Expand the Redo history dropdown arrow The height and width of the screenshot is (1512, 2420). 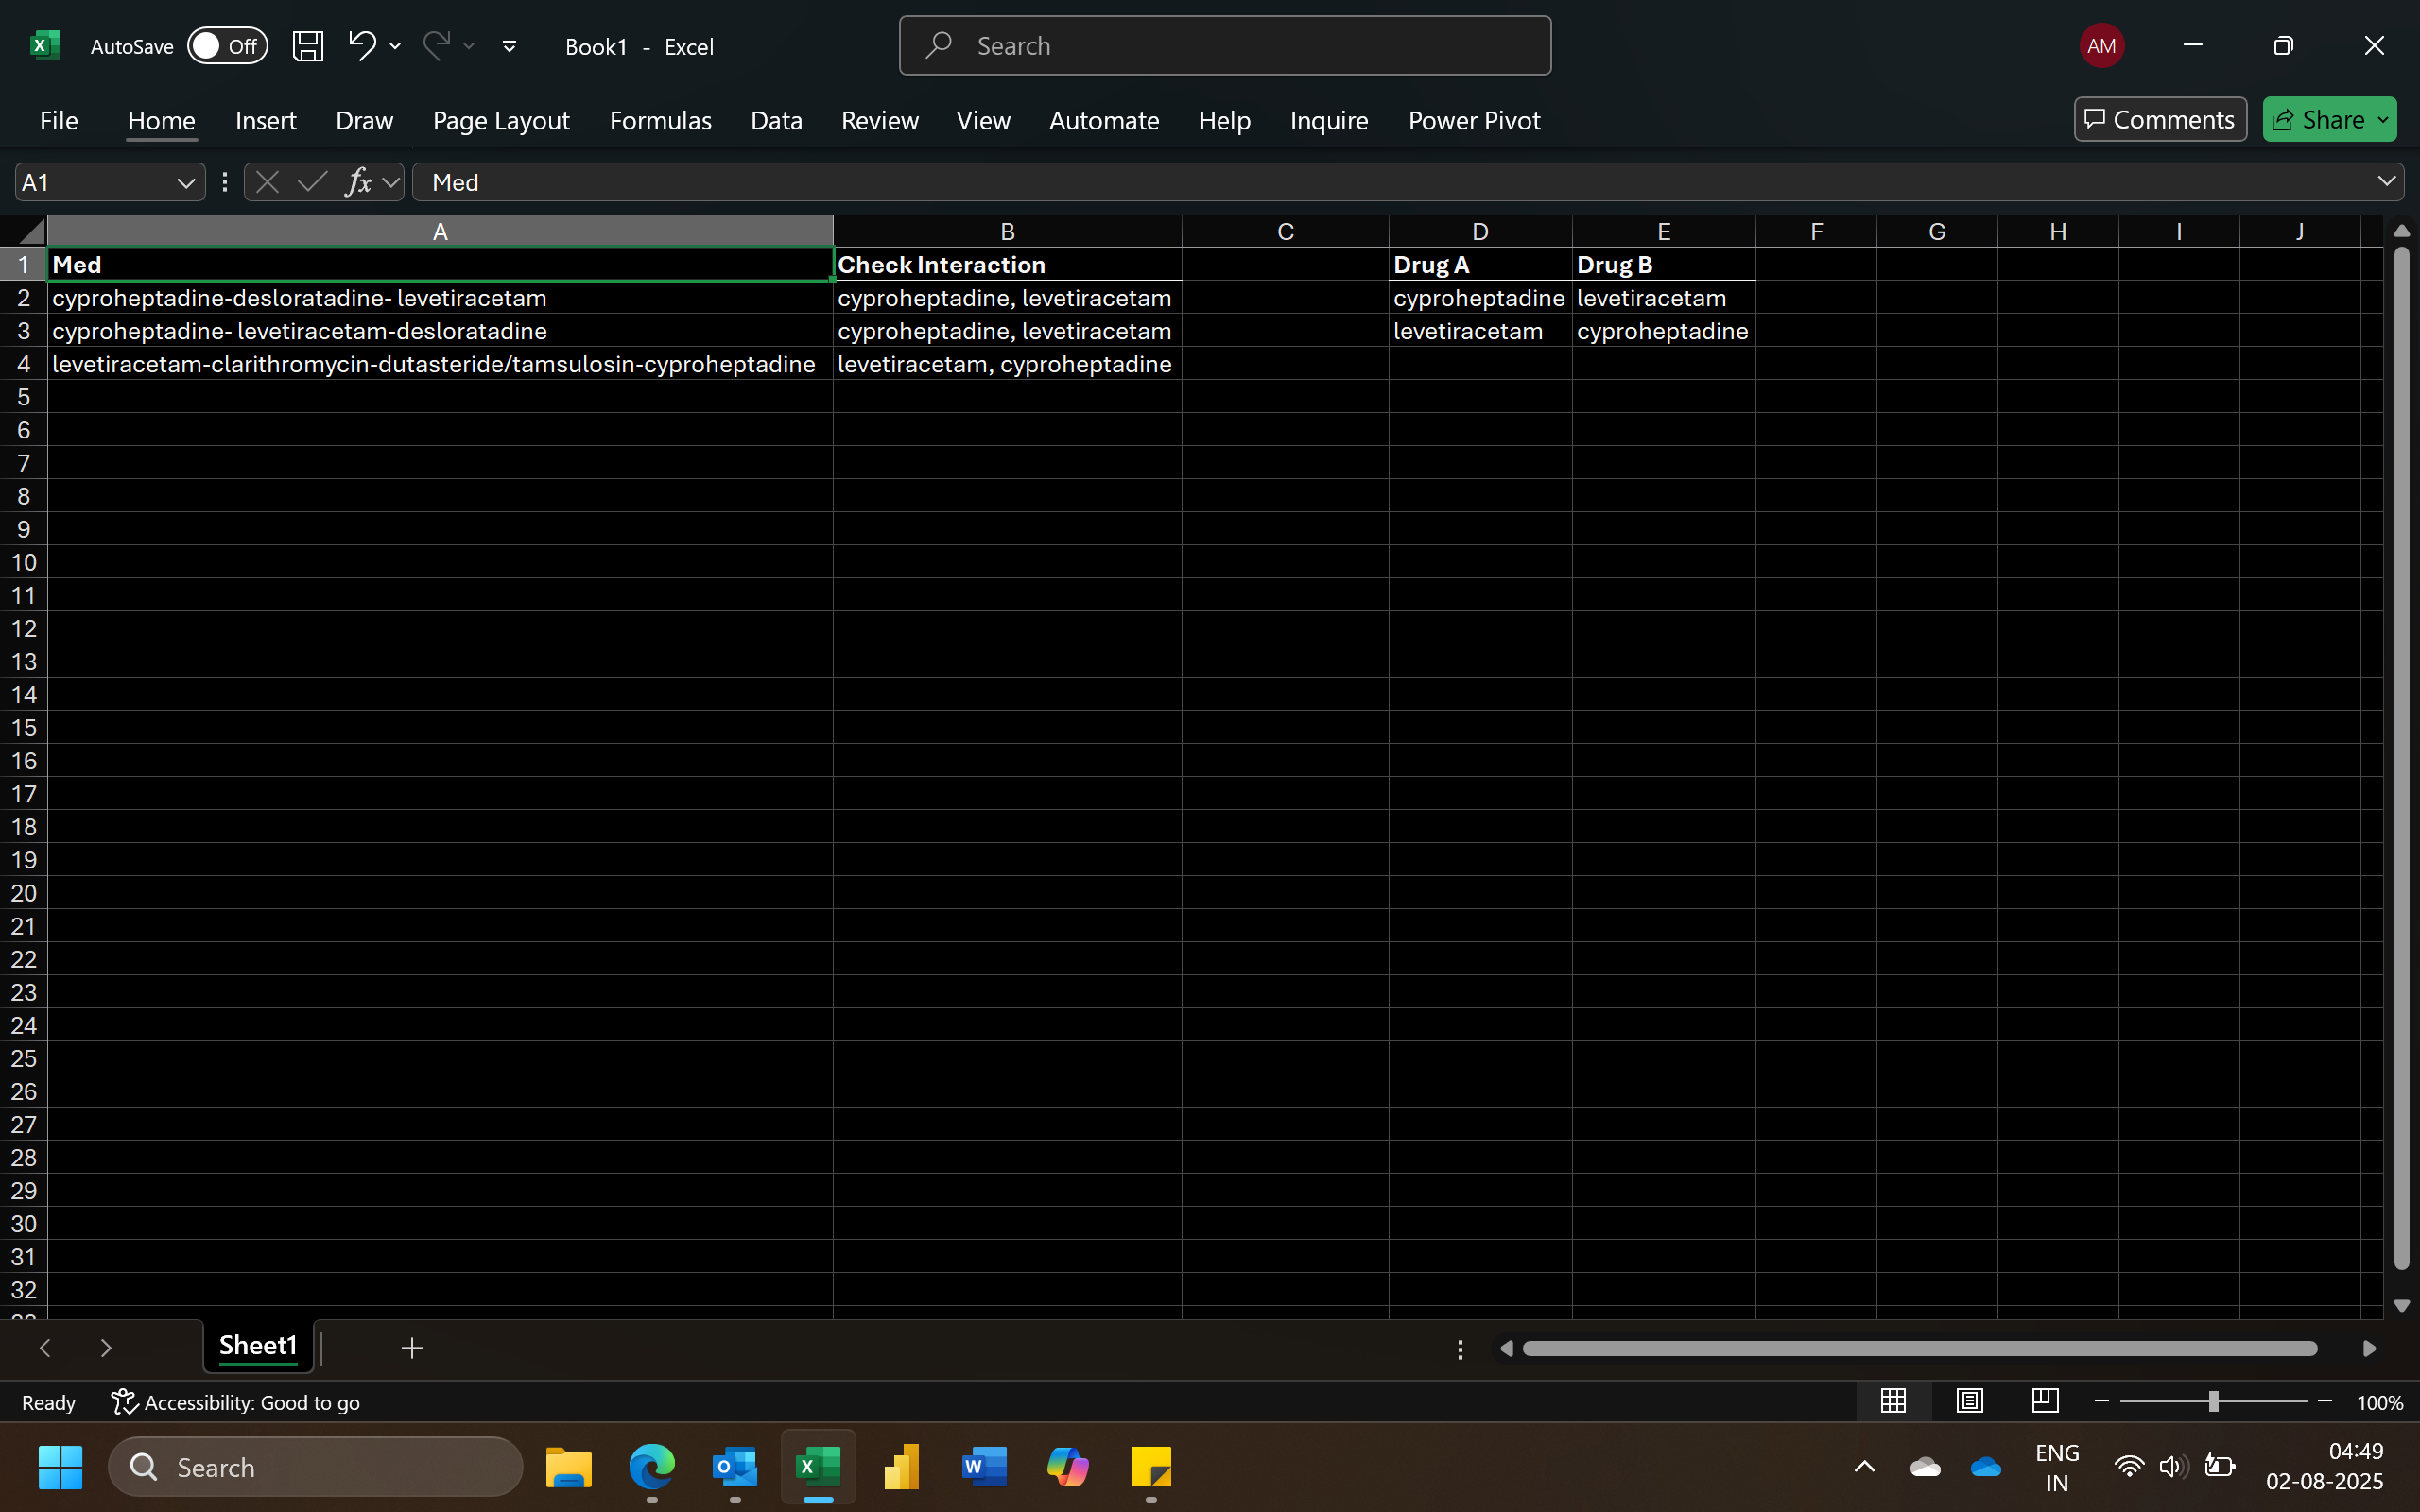[x=469, y=46]
